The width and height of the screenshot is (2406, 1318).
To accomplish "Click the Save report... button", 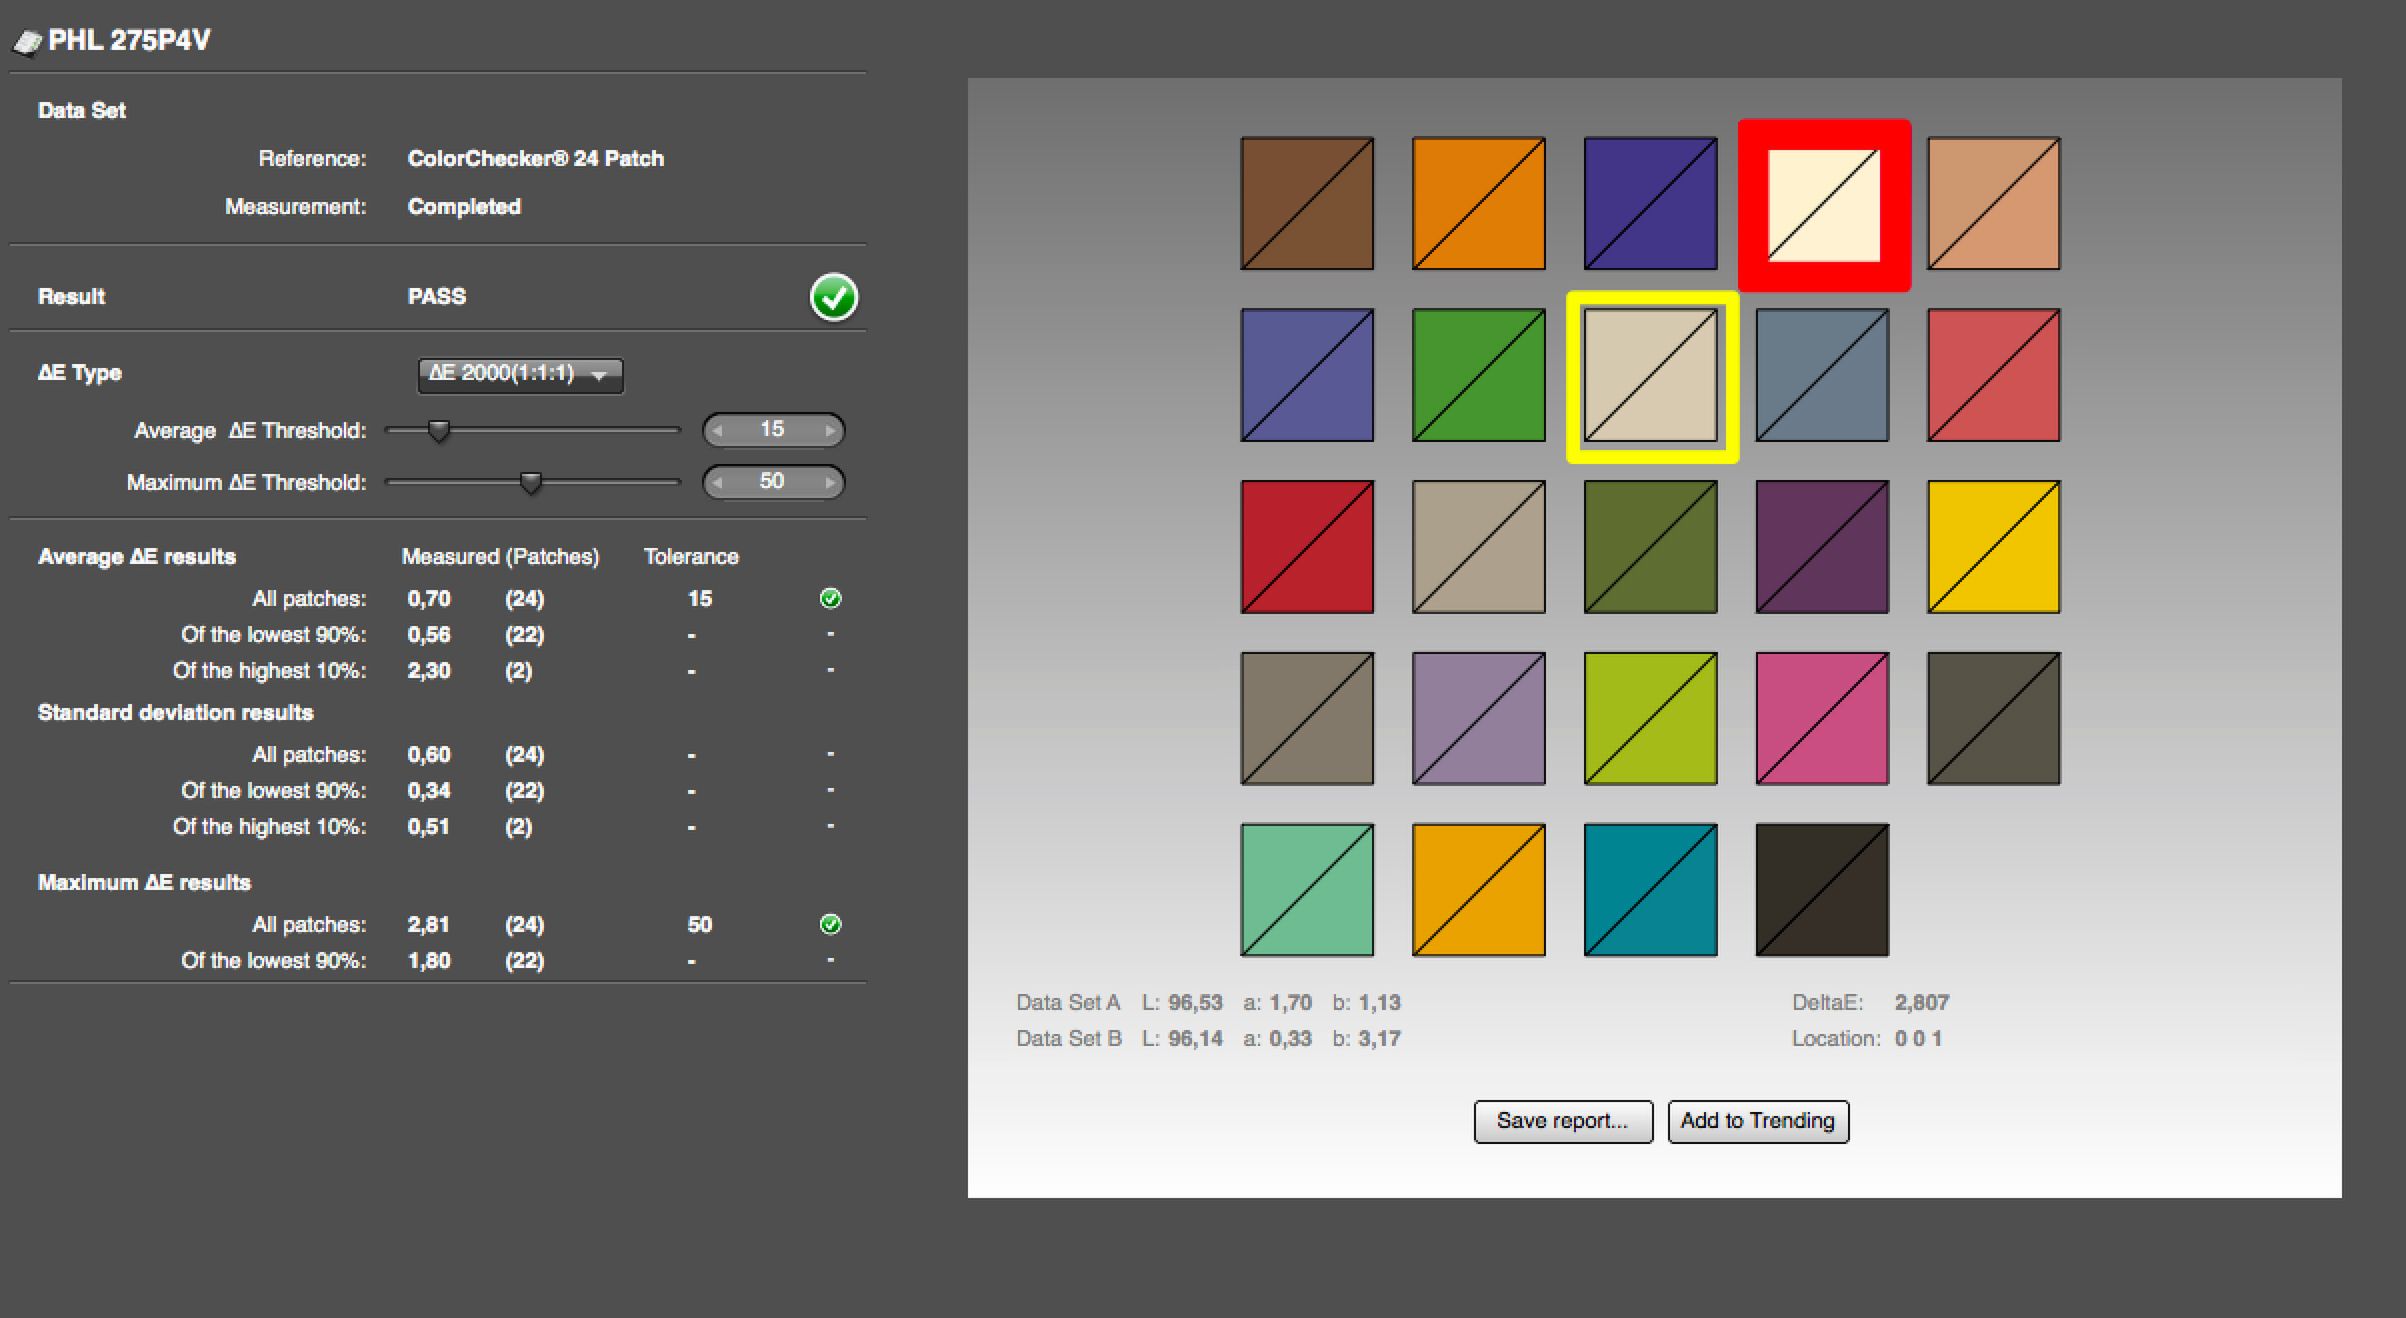I will pos(1563,1121).
